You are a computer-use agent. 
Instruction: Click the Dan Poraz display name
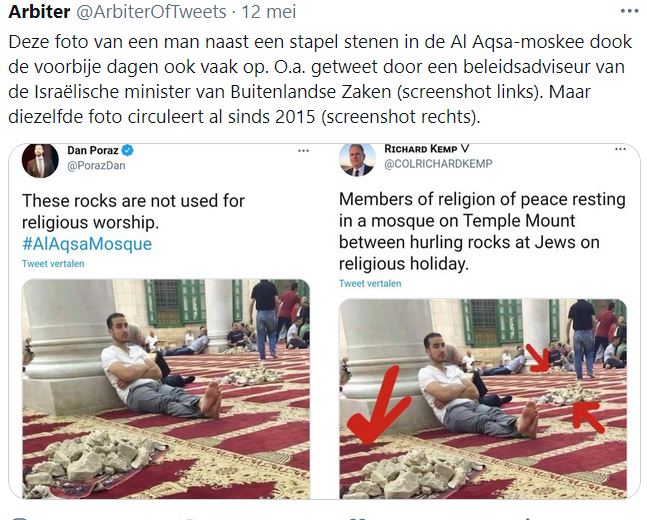[93, 150]
